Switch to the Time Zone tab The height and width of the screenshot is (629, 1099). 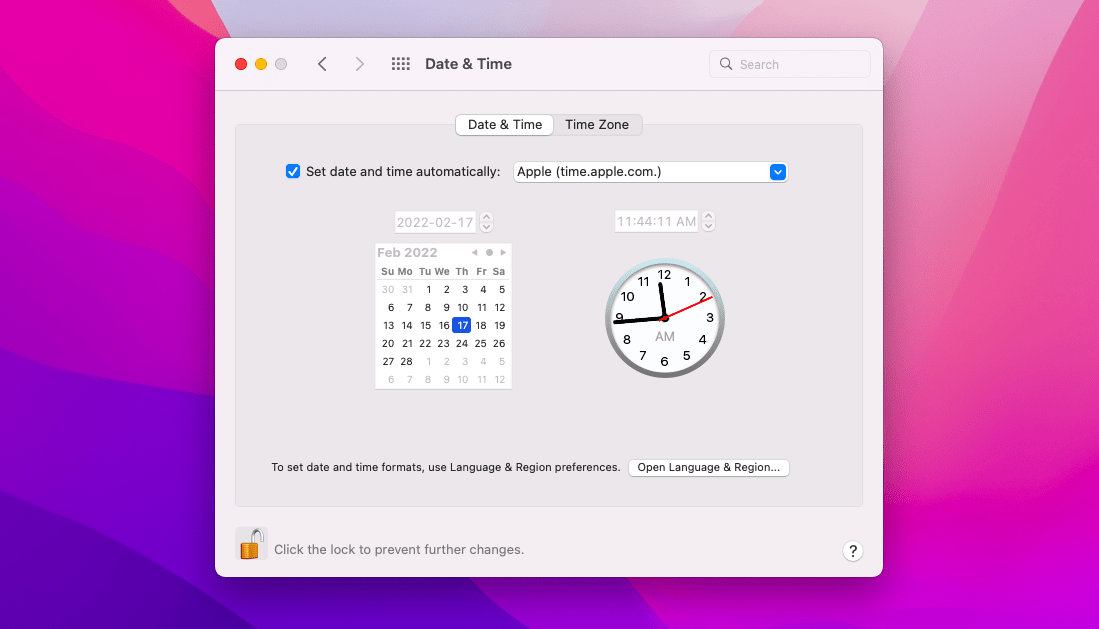[x=597, y=124]
